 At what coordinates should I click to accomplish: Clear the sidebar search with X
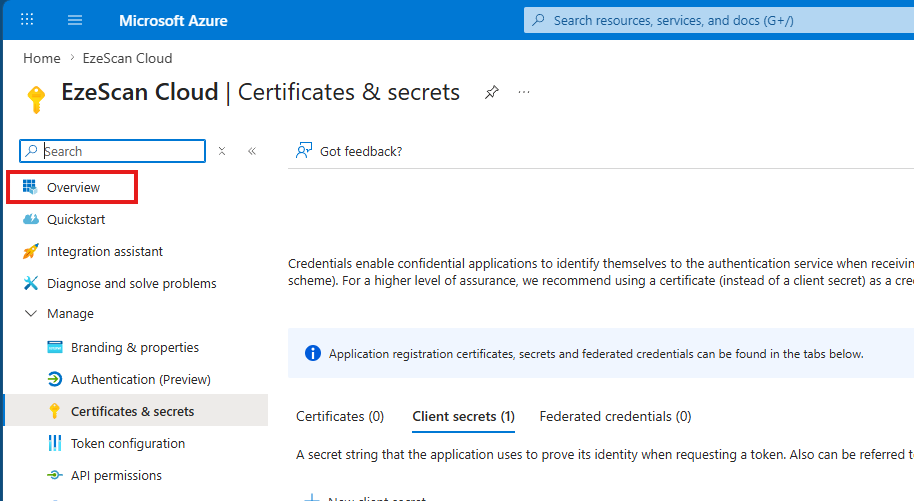pos(222,151)
